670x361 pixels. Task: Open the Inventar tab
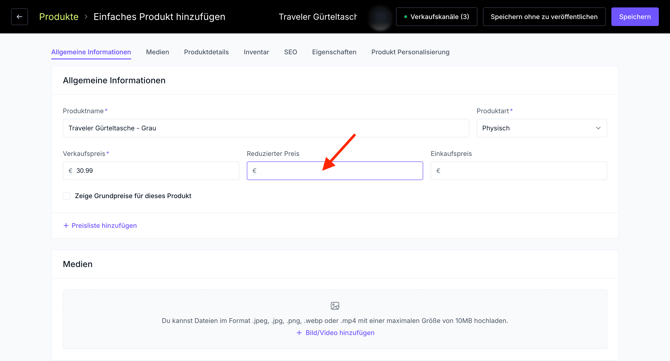(x=256, y=52)
